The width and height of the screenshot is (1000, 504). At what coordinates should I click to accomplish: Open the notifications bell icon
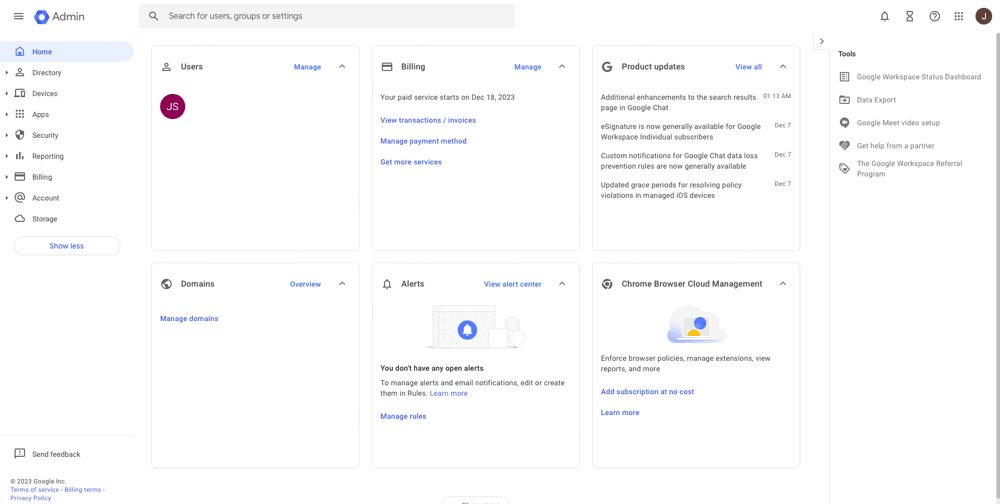[885, 17]
